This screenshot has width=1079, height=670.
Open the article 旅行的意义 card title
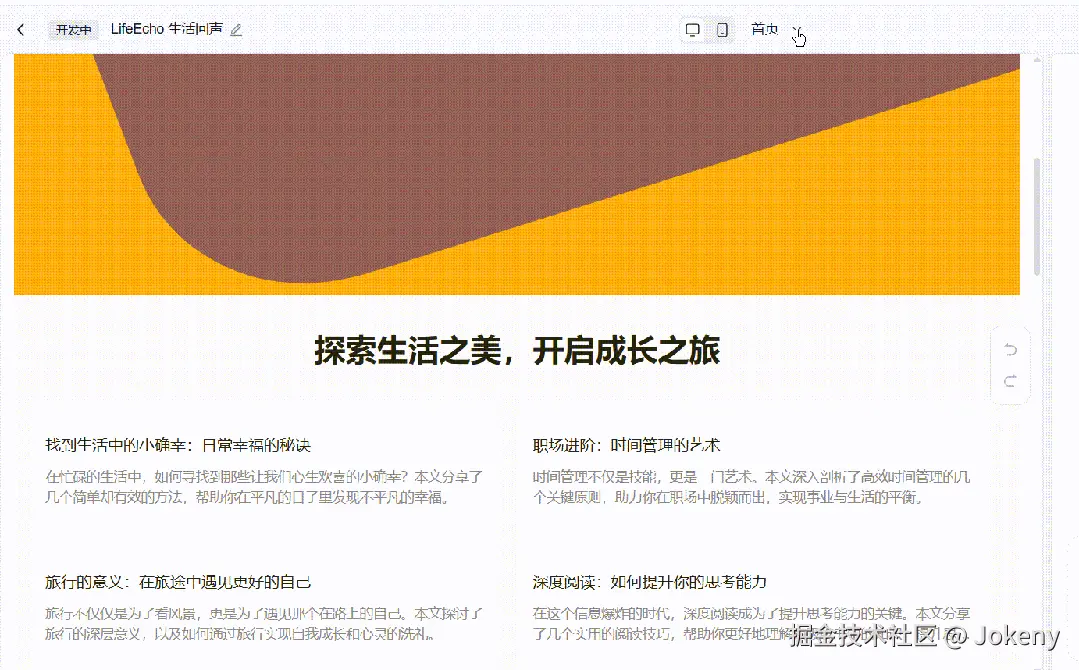[x=182, y=581]
